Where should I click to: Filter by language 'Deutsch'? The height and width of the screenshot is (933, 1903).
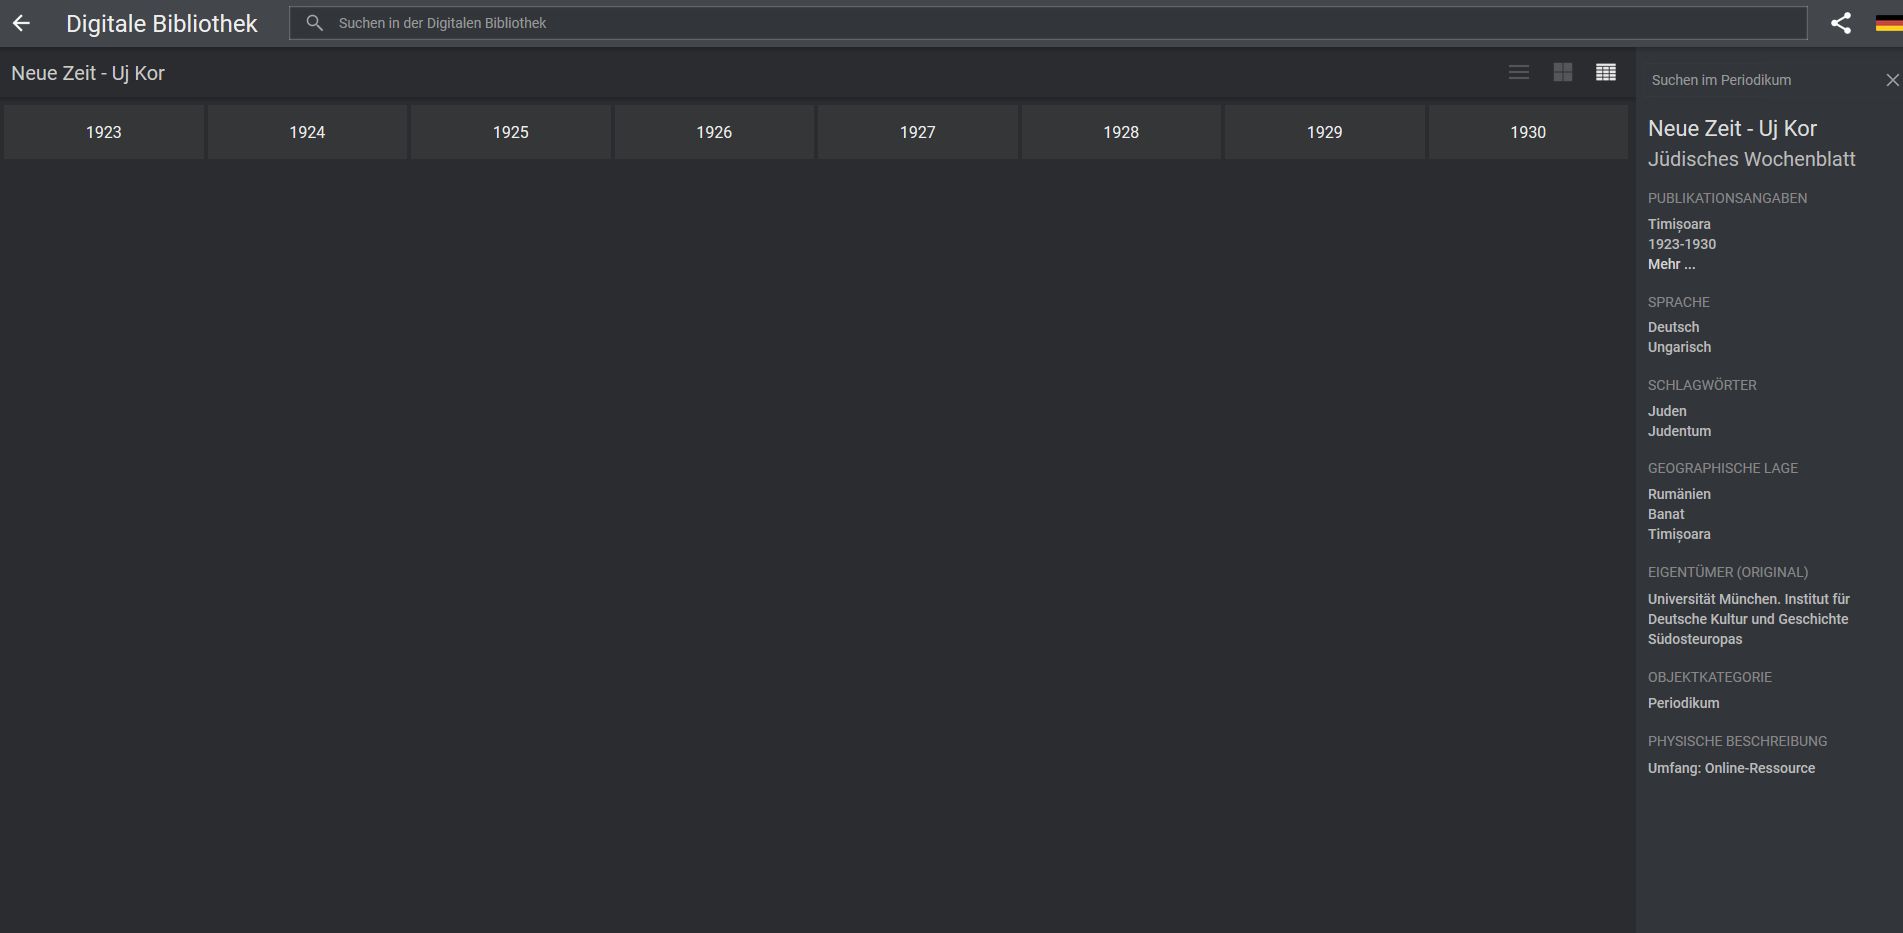(x=1673, y=327)
